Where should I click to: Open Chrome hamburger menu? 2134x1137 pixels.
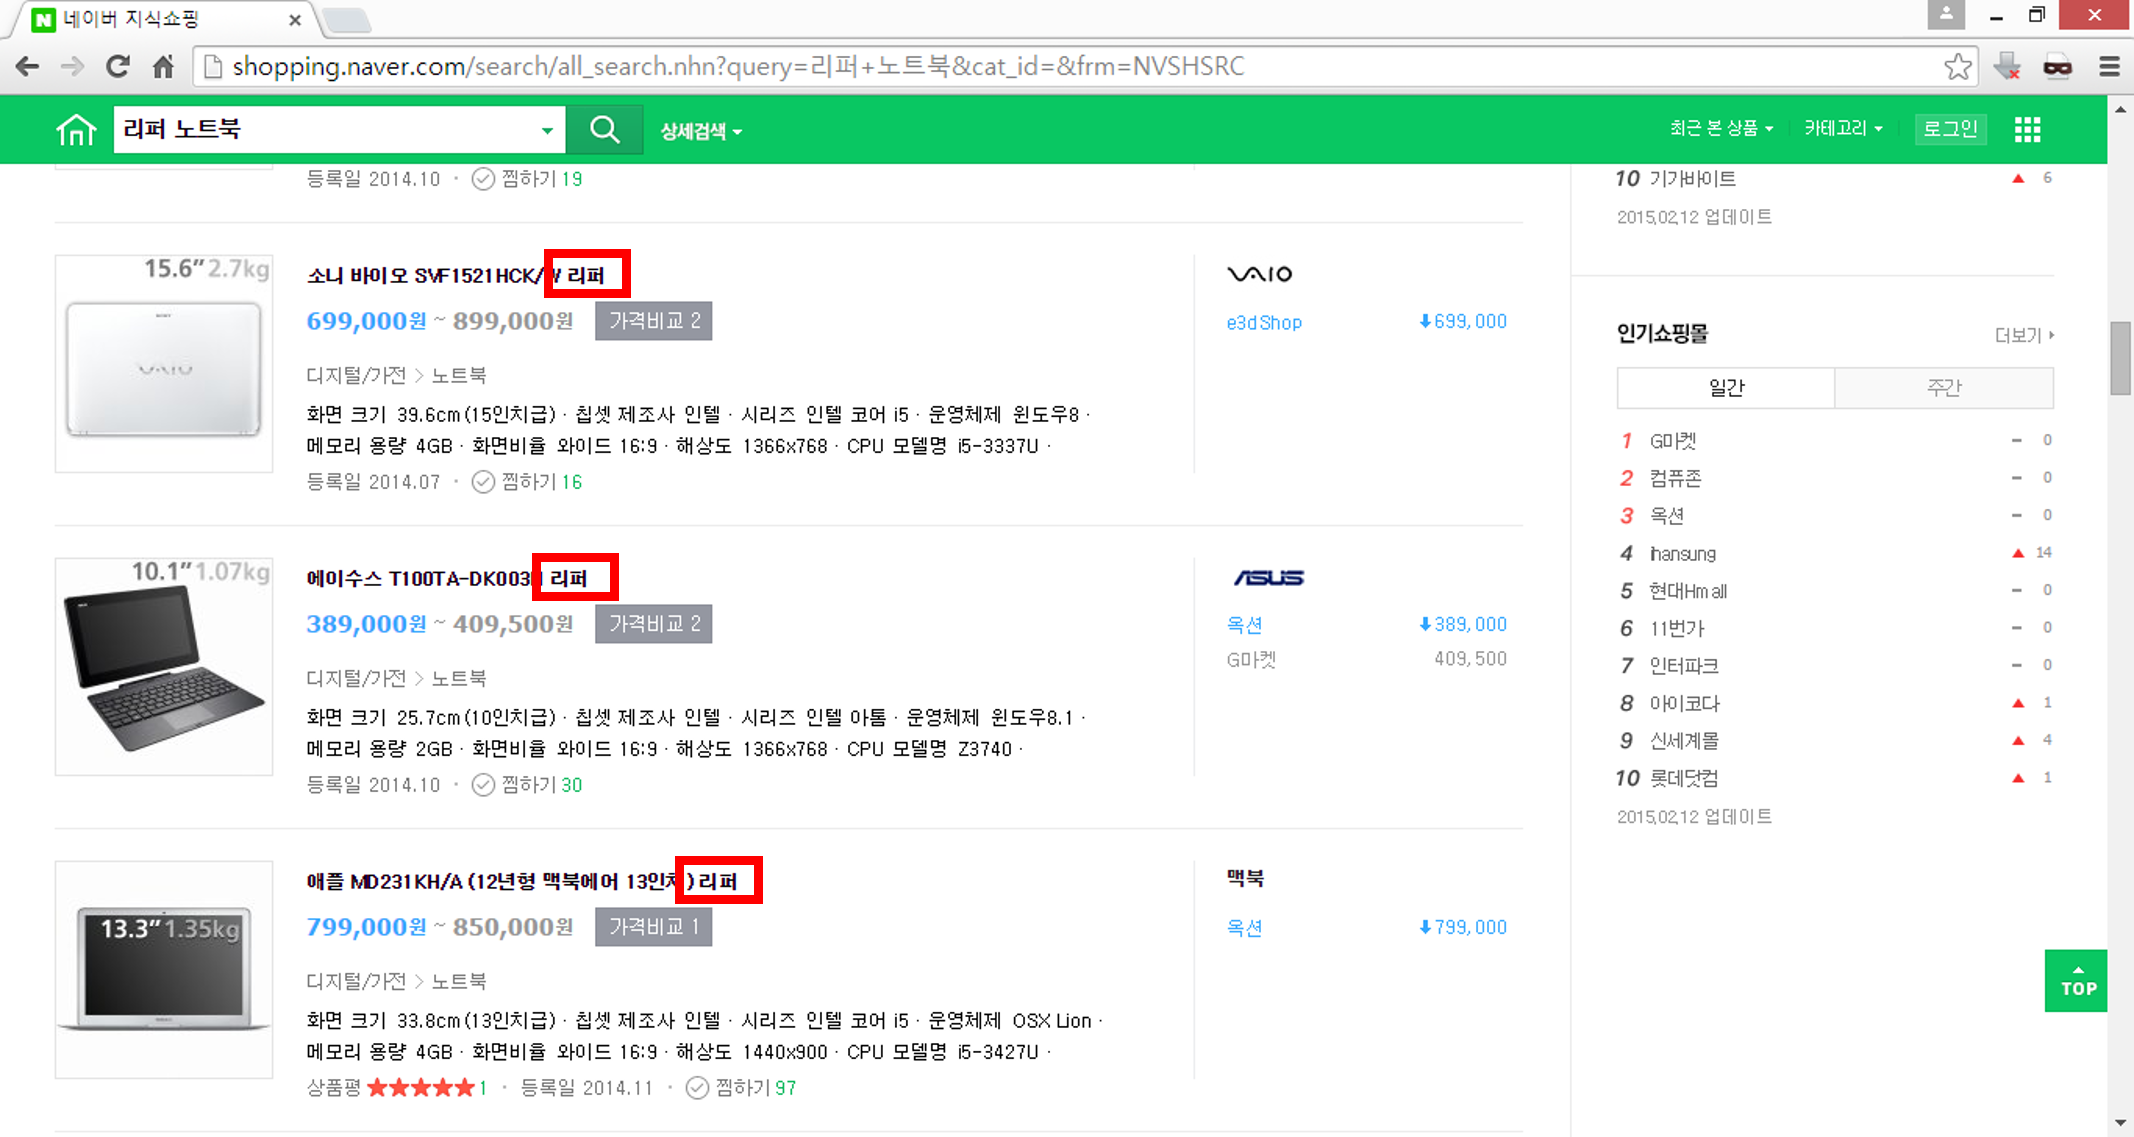coord(2109,67)
